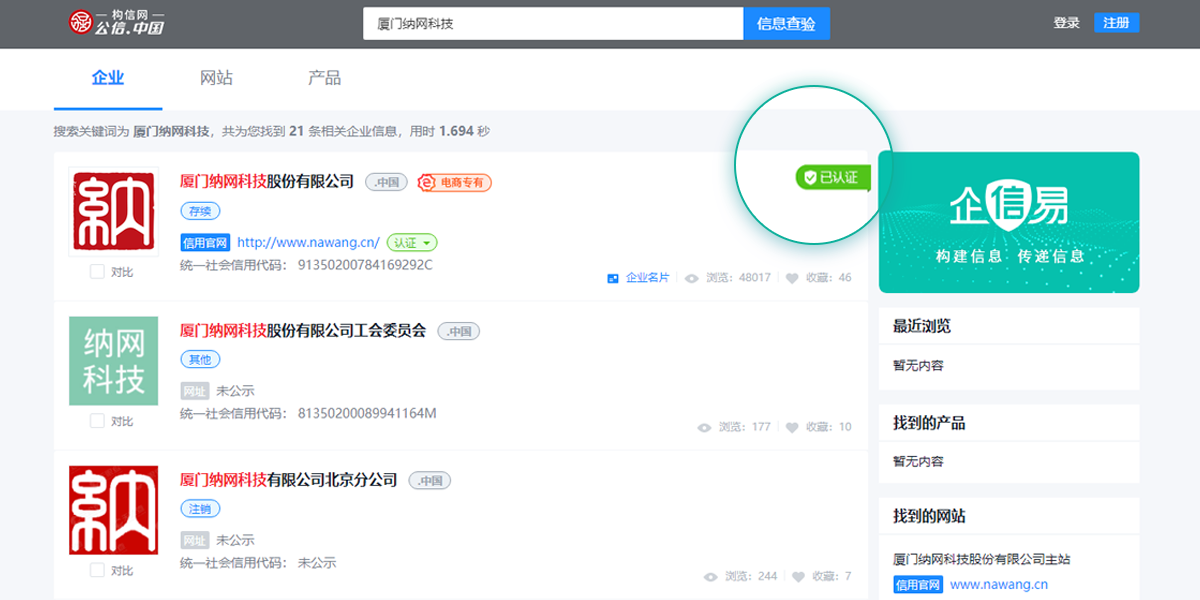Click the eye icon showing 浏览 244
This screenshot has width=1200, height=600.
tap(711, 577)
